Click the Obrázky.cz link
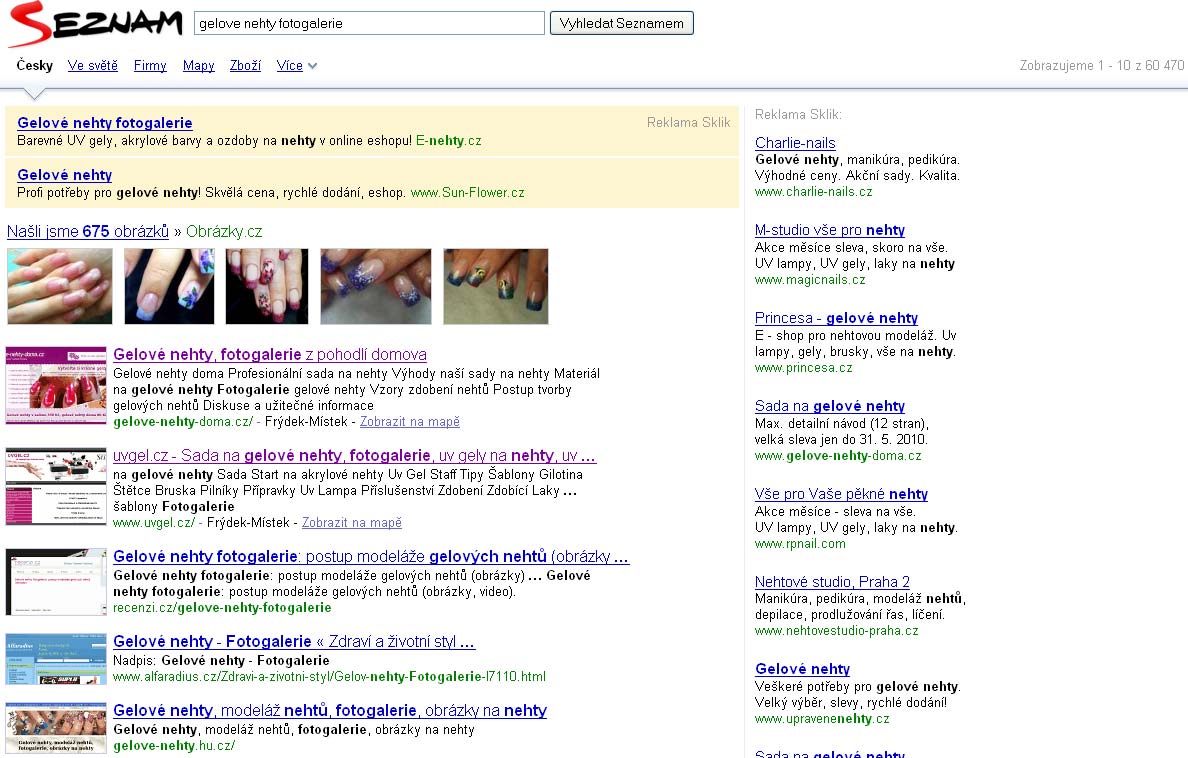This screenshot has height=758, width=1188. [x=224, y=232]
